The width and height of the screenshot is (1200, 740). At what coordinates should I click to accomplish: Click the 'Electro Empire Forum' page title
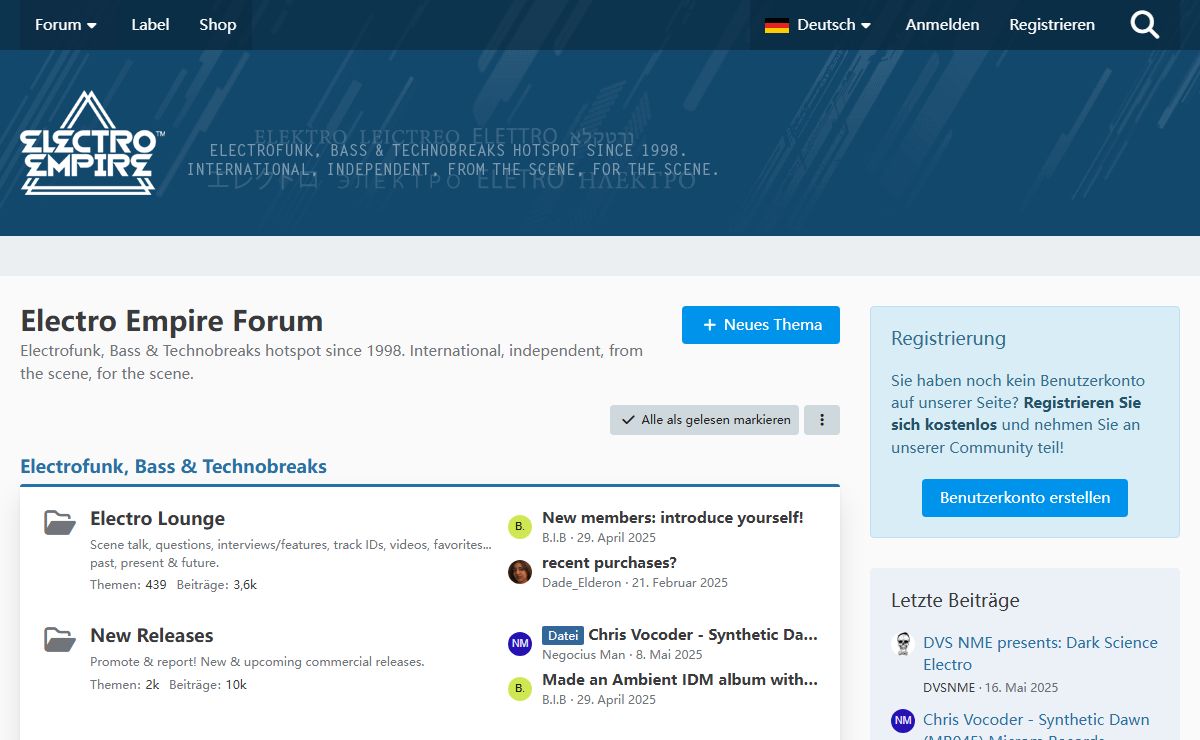(x=172, y=321)
